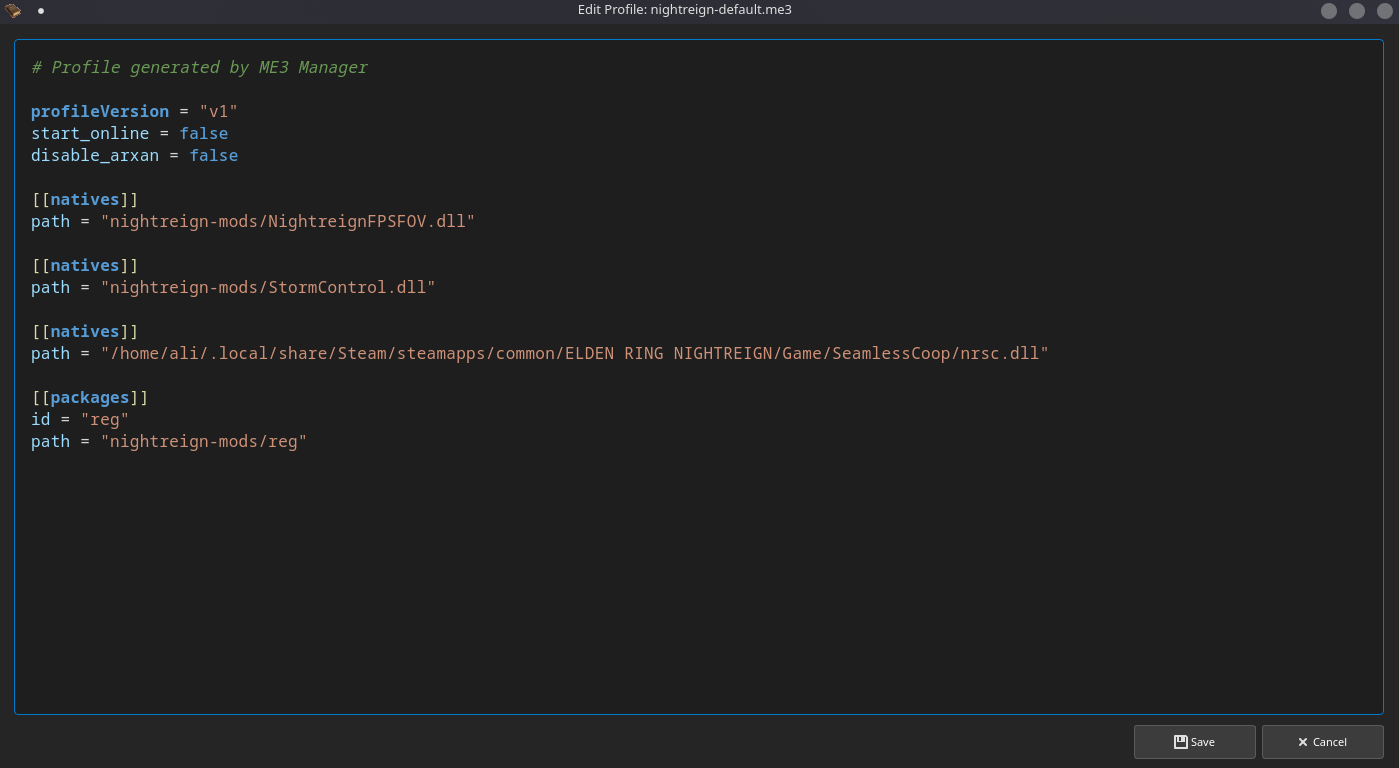
Task: Click the StormControl.dll path string
Action: [268, 287]
